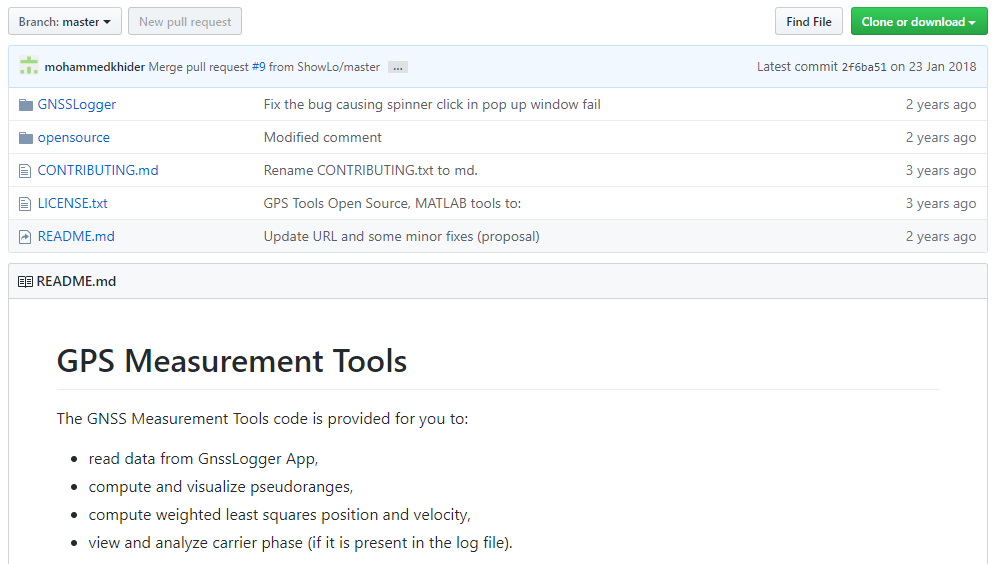The height and width of the screenshot is (564, 1007).
Task: Open latest commit hash 2f6ba51
Action: coord(863,67)
